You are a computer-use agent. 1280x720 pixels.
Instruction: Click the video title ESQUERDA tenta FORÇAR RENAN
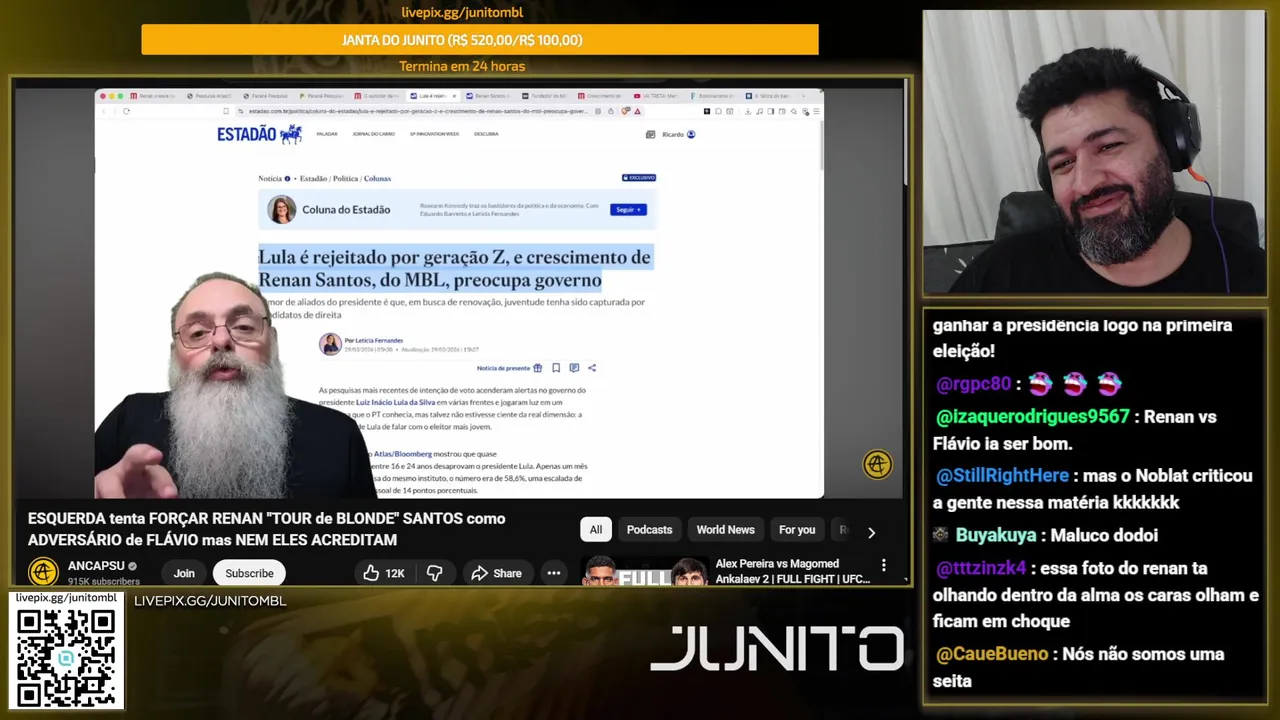click(x=267, y=529)
